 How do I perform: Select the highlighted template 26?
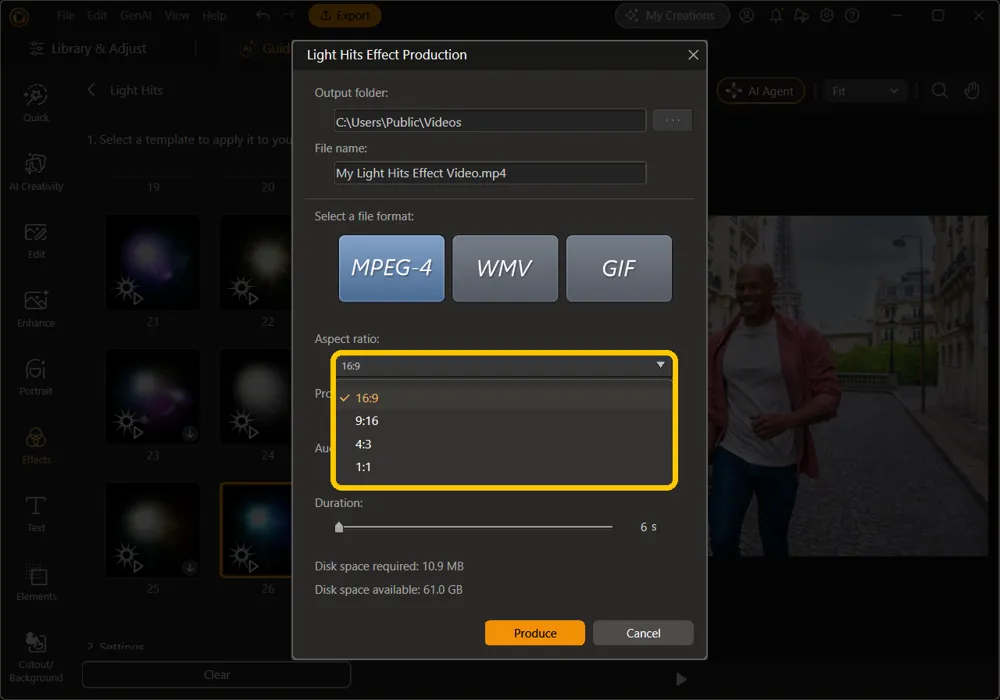256,530
